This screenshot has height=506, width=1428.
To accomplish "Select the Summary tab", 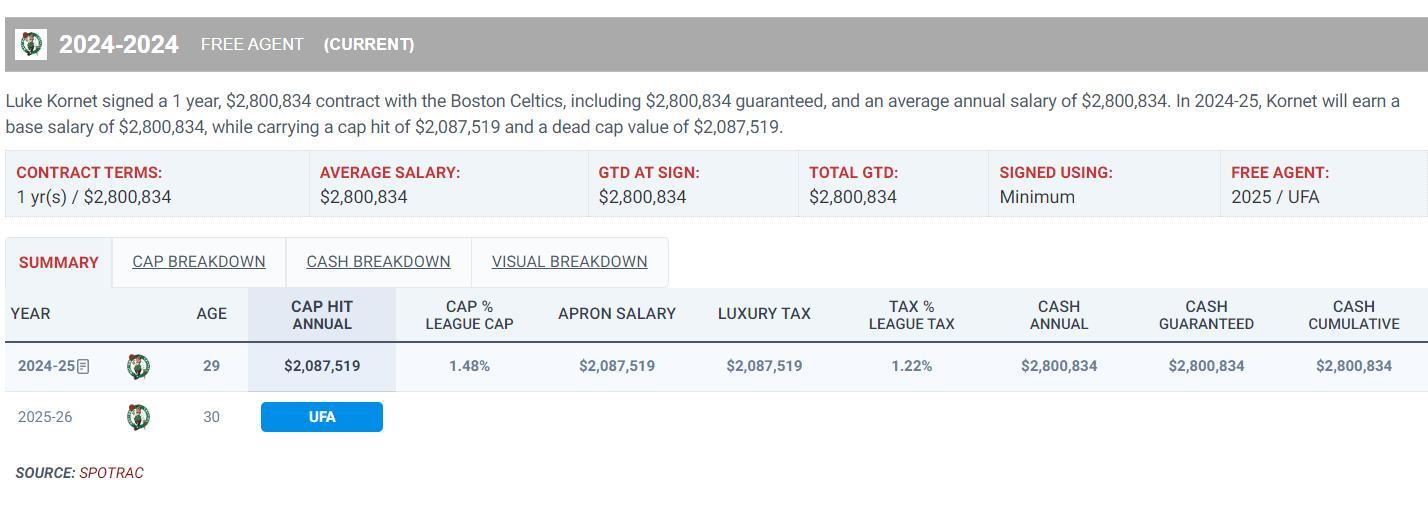I will pyautogui.click(x=58, y=263).
